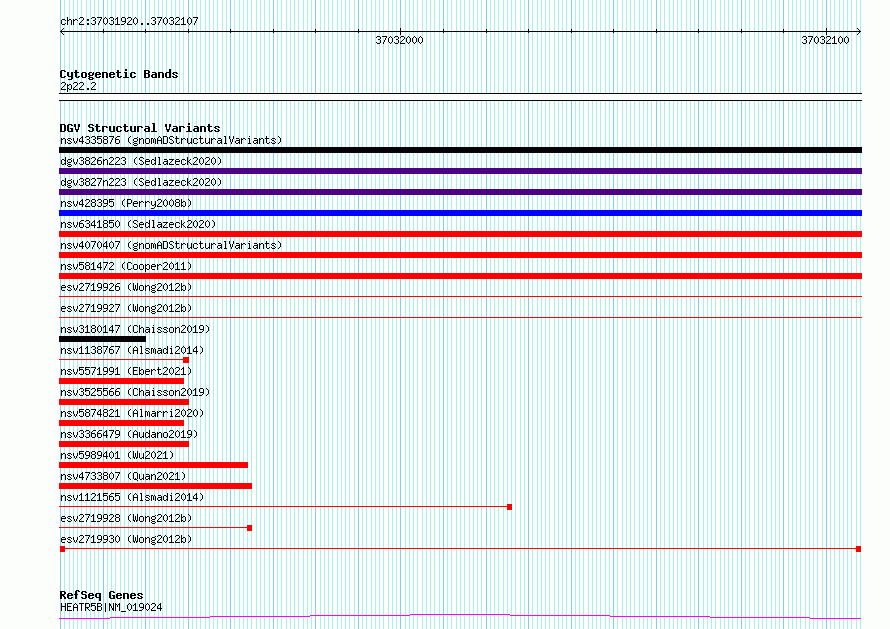Click the esv2719928 Wong2012b label

pyautogui.click(x=126, y=518)
